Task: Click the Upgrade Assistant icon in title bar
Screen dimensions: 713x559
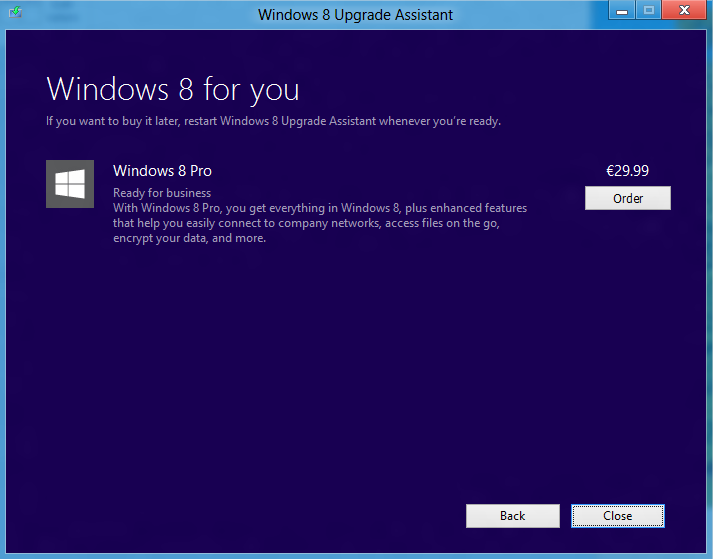Action: click(14, 14)
